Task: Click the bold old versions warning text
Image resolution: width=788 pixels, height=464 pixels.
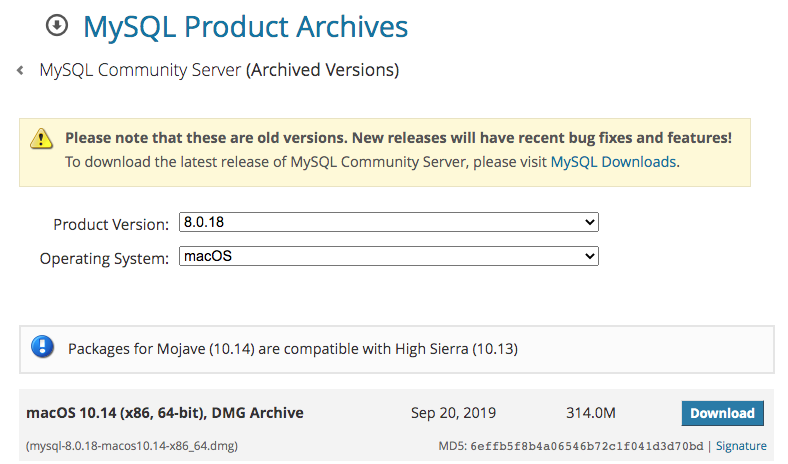Action: pyautogui.click(x=398, y=138)
